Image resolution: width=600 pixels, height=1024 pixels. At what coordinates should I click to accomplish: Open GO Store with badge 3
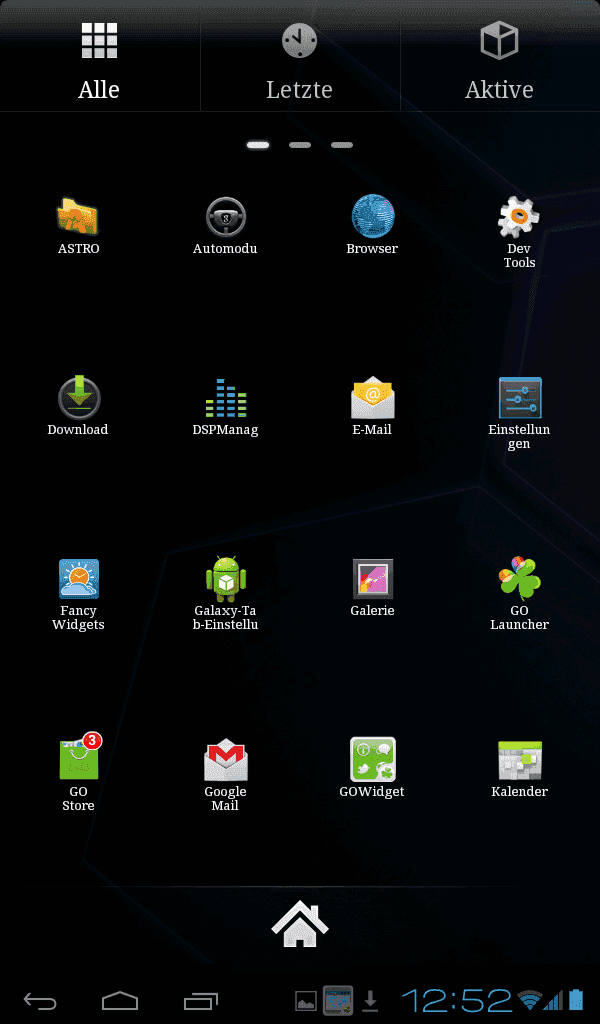pyautogui.click(x=80, y=757)
